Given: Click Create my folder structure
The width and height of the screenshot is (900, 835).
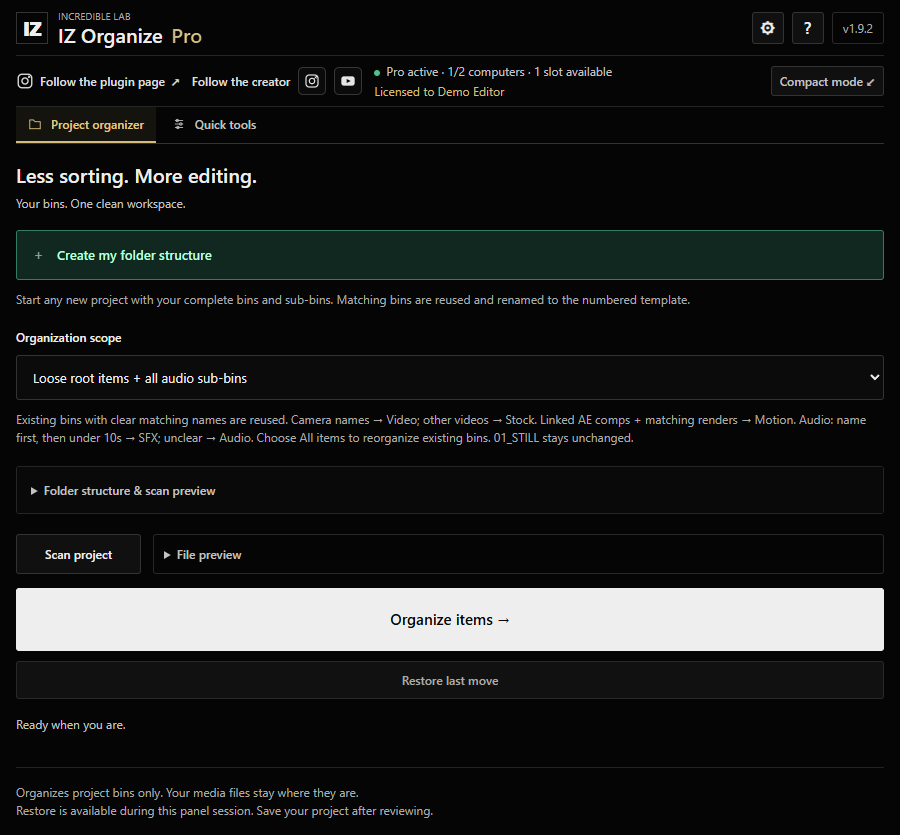Looking at the screenshot, I should (450, 255).
